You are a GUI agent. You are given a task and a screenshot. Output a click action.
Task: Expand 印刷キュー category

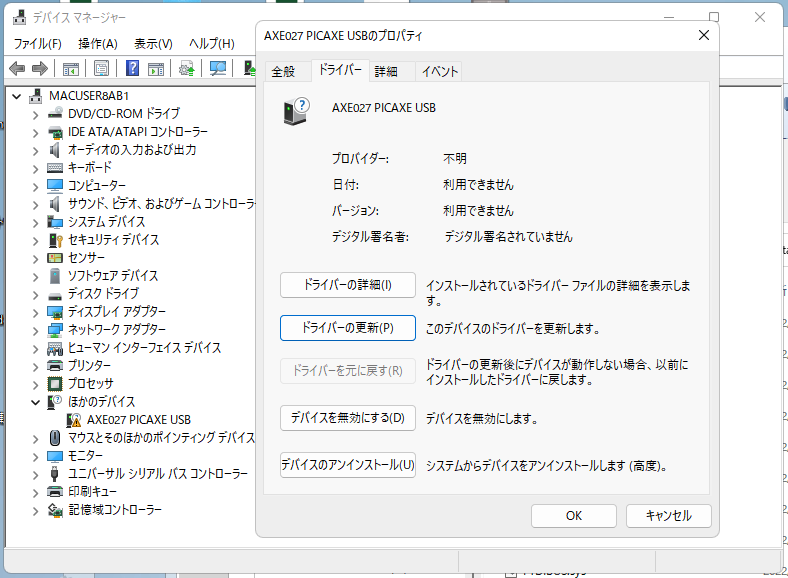coord(35,493)
